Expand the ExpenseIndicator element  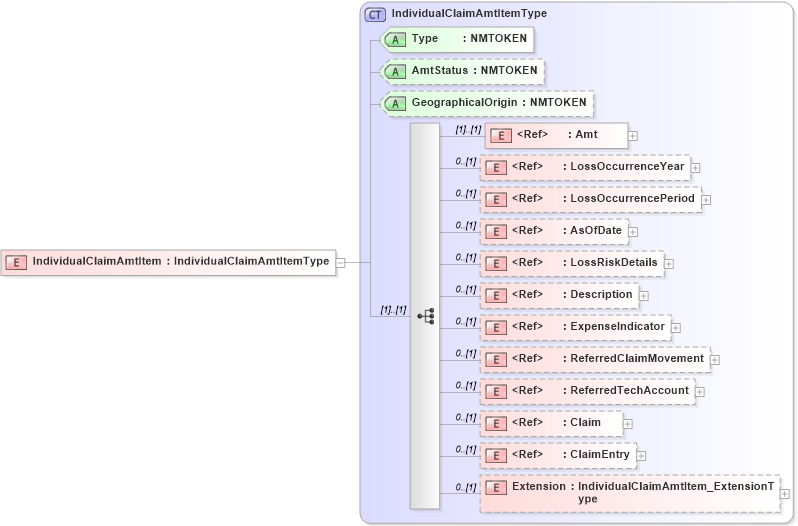coord(676,328)
